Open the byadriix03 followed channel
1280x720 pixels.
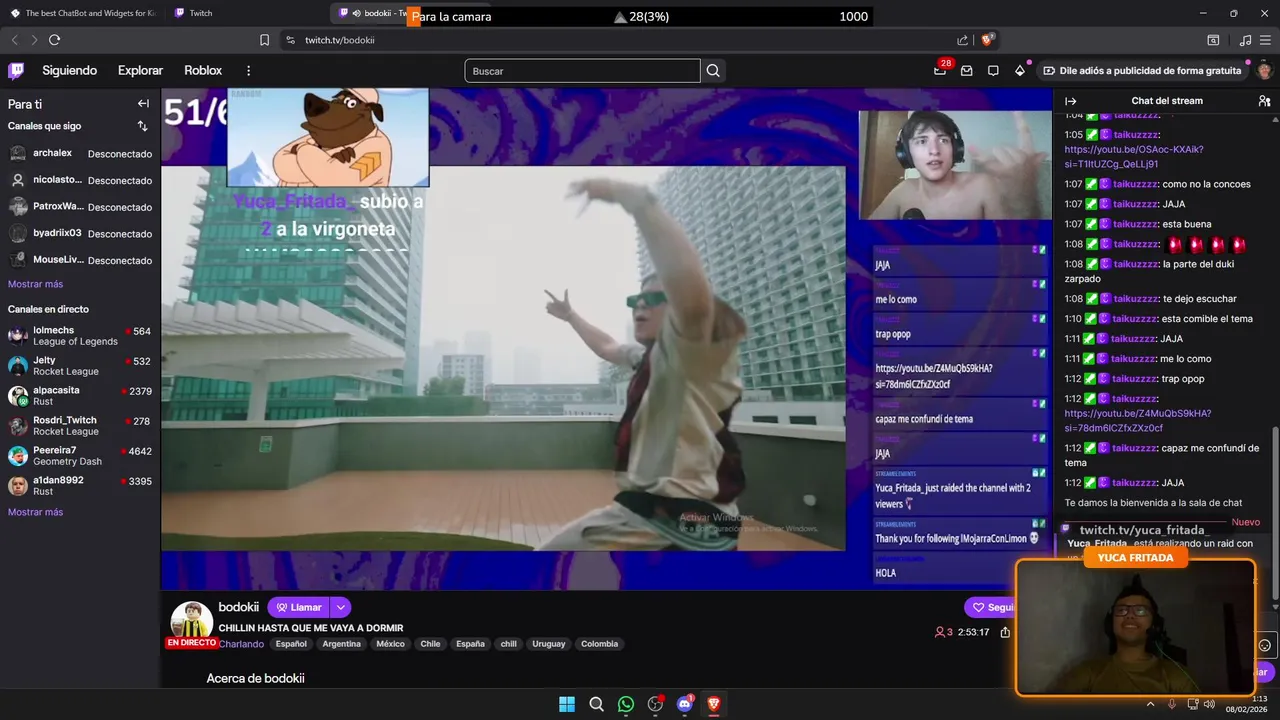pos(80,233)
